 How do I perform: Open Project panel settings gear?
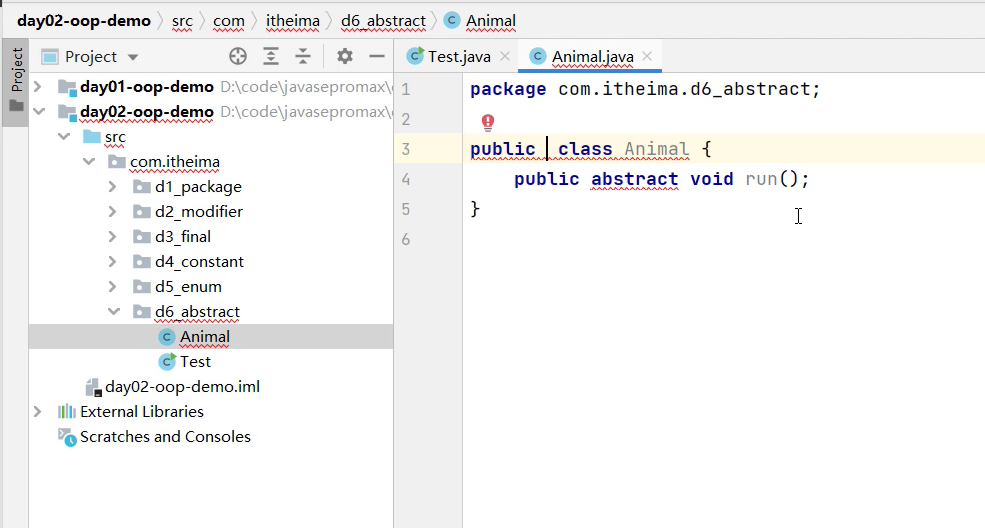click(x=344, y=57)
